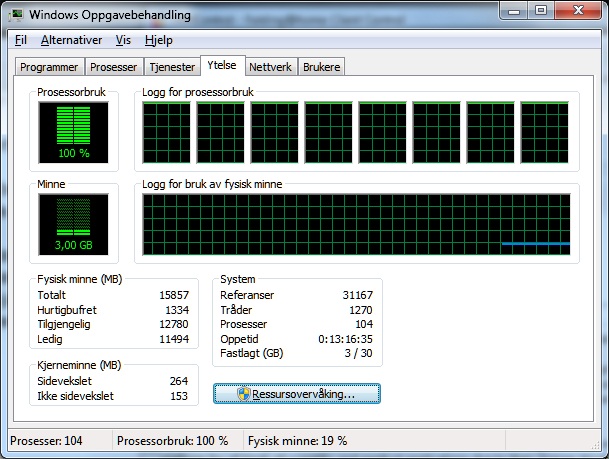The image size is (609, 459).
Task: Open the Vis menu
Action: (x=123, y=40)
